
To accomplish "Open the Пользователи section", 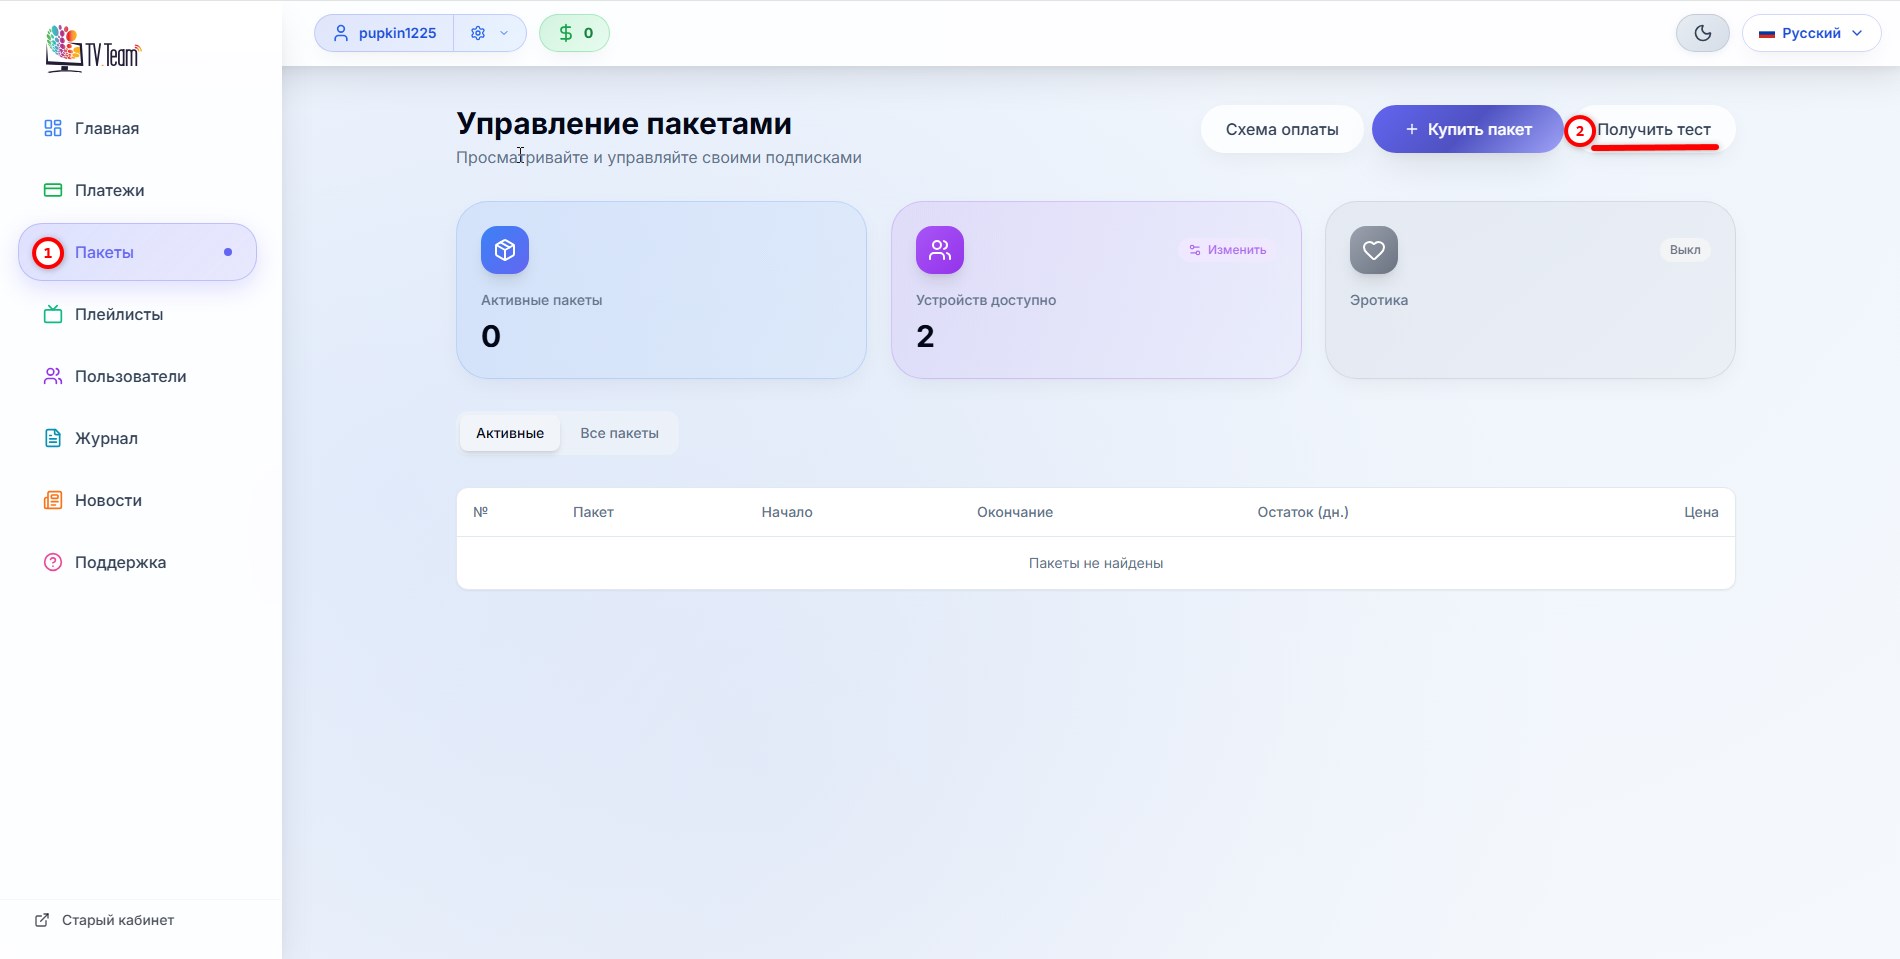I will pos(130,376).
